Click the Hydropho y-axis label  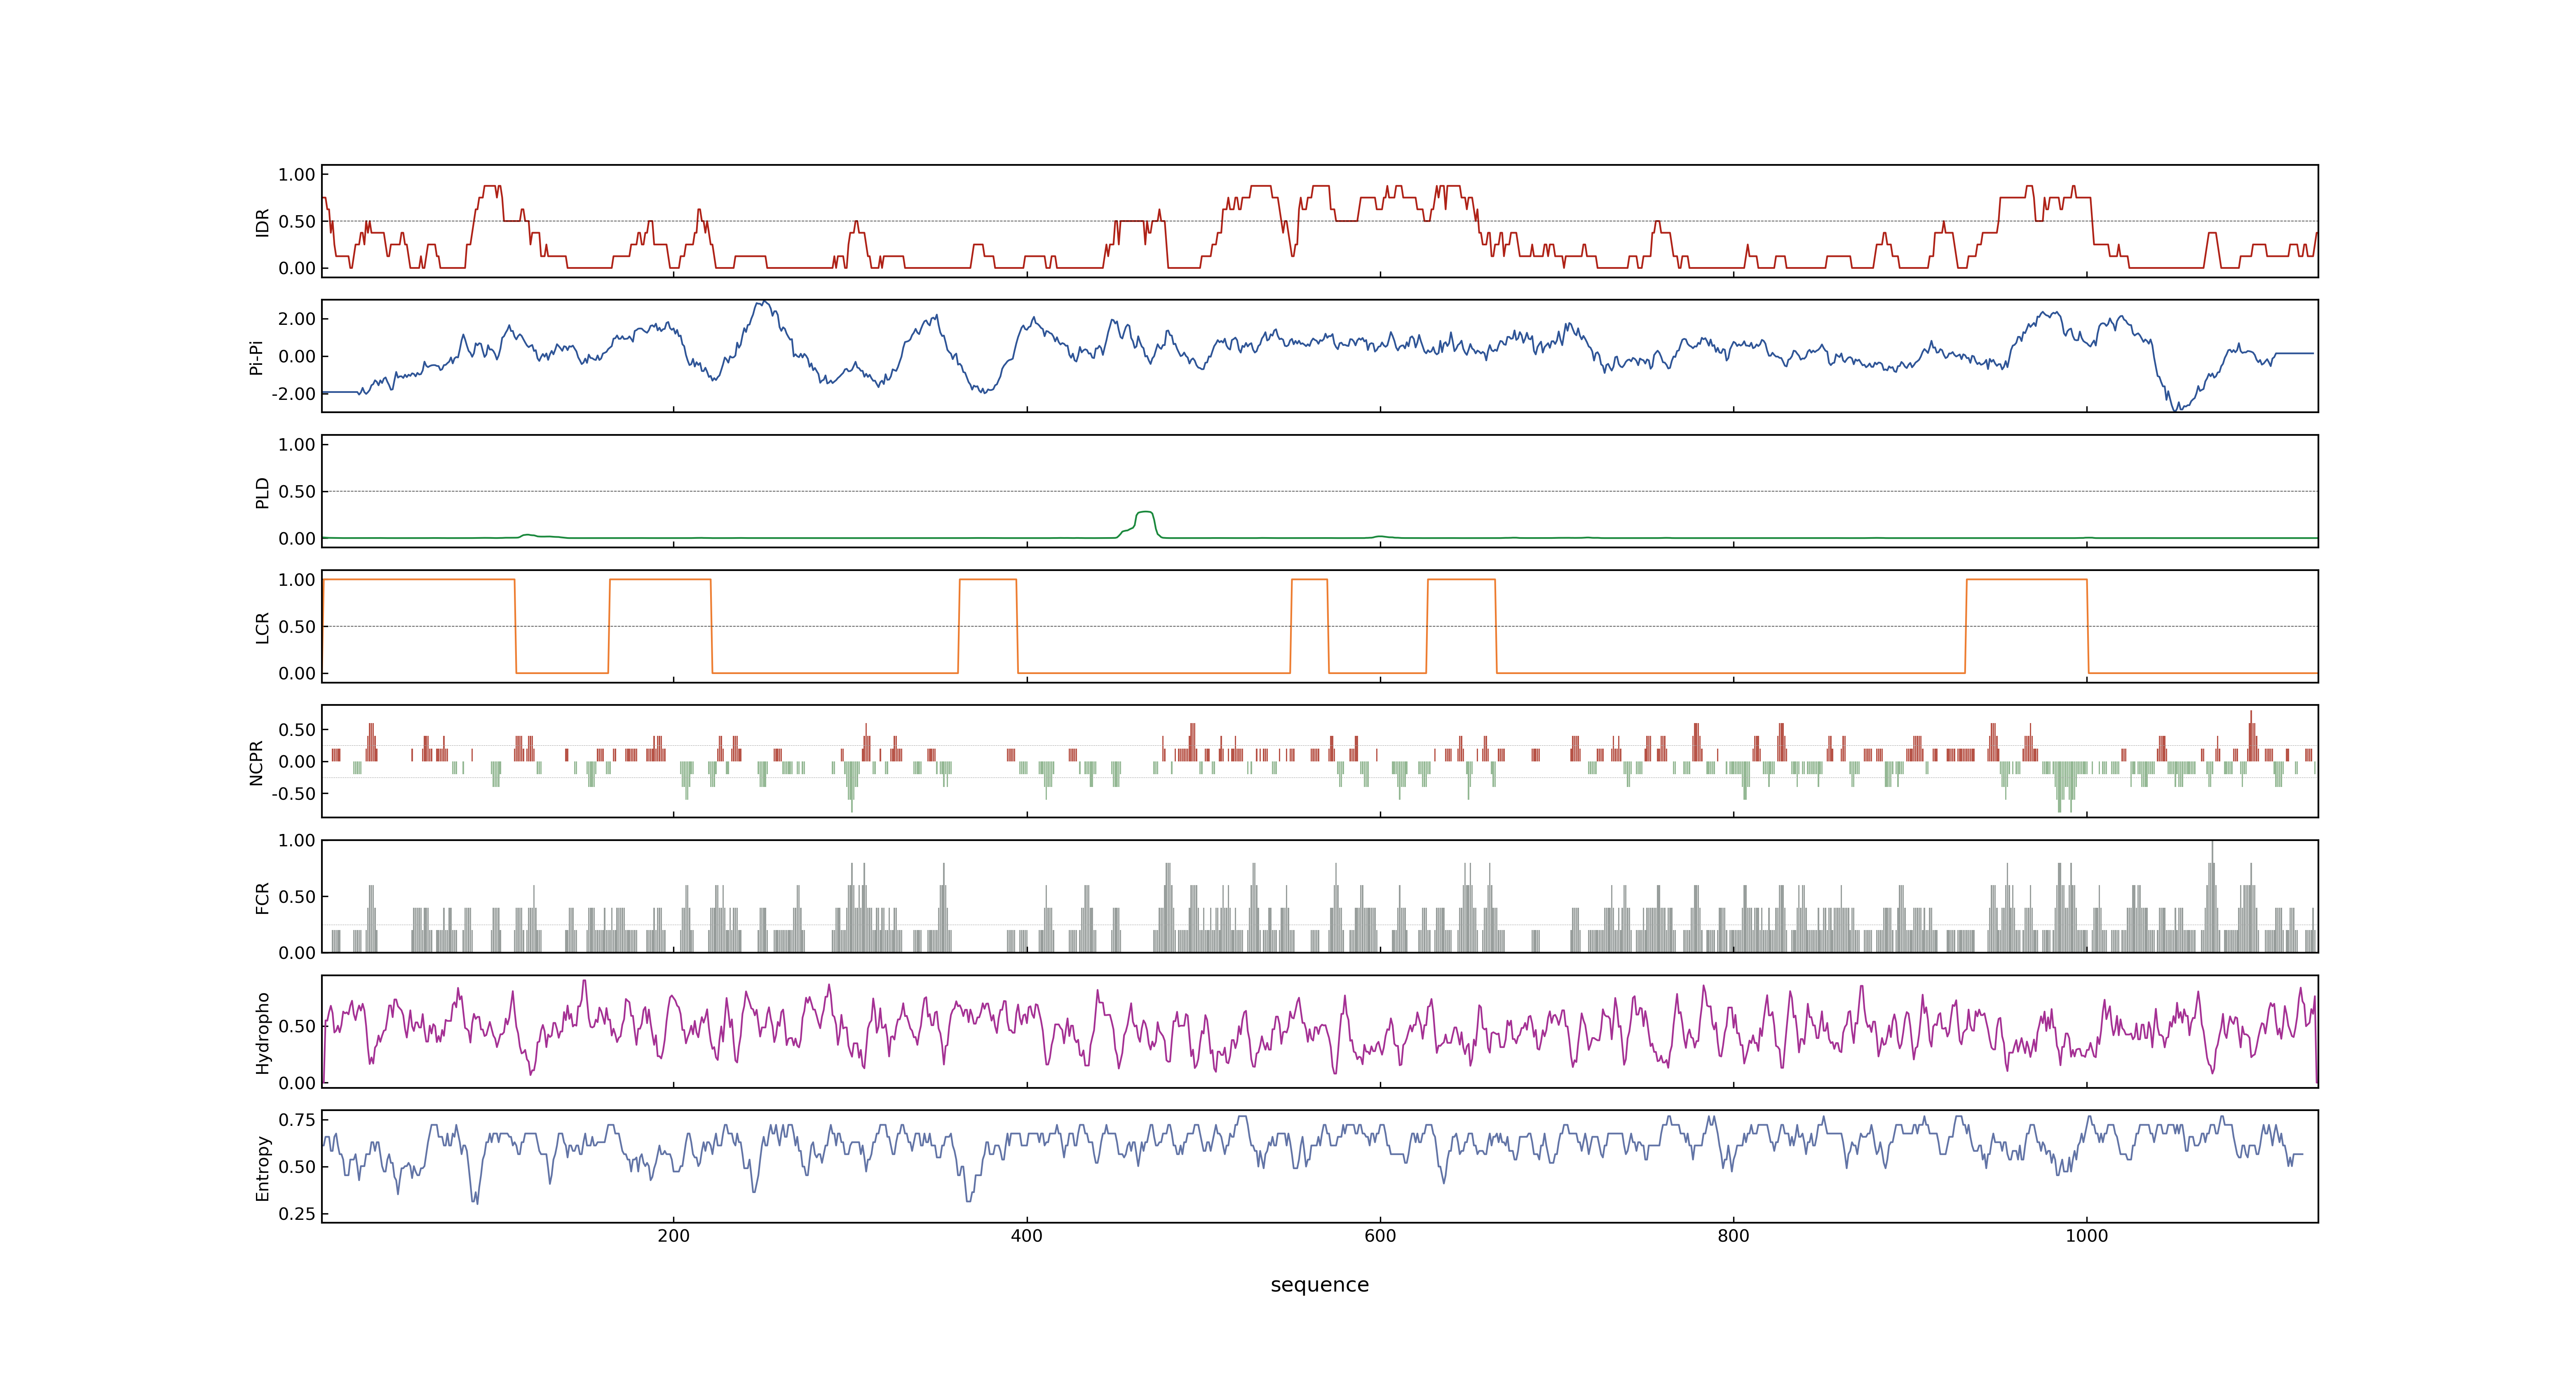(262, 1033)
